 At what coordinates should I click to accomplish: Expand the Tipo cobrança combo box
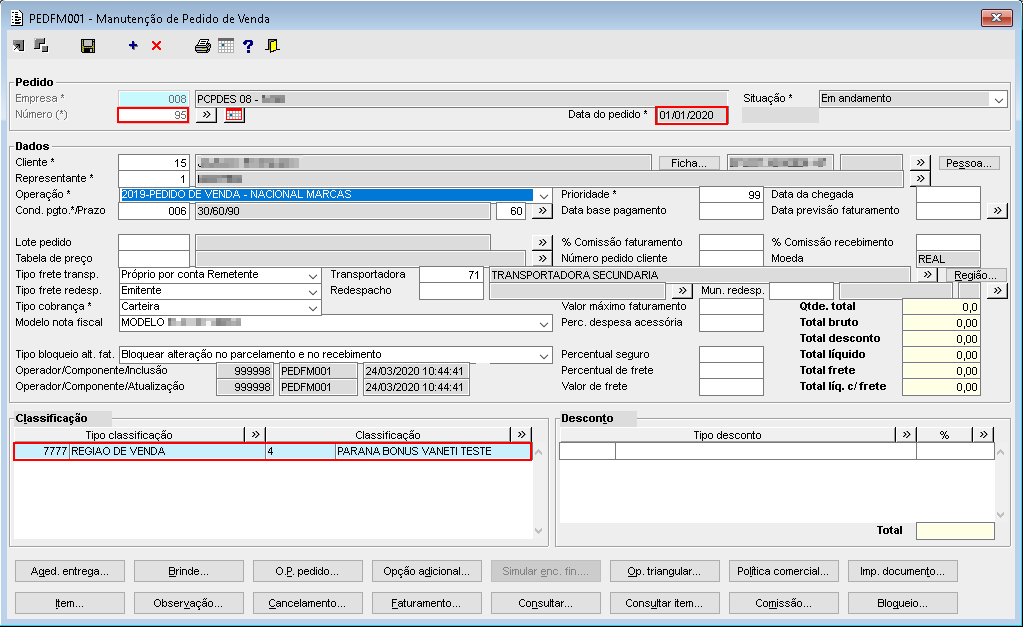click(312, 307)
